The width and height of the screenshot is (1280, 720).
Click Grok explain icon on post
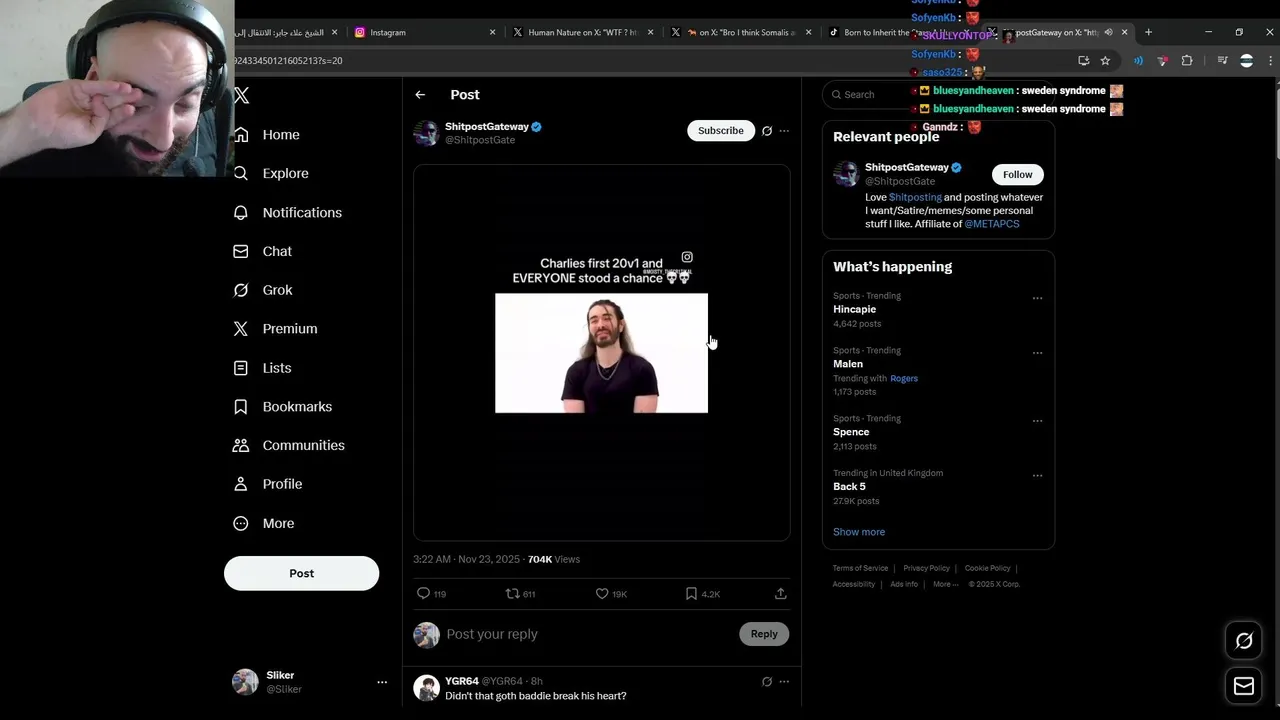(x=767, y=131)
